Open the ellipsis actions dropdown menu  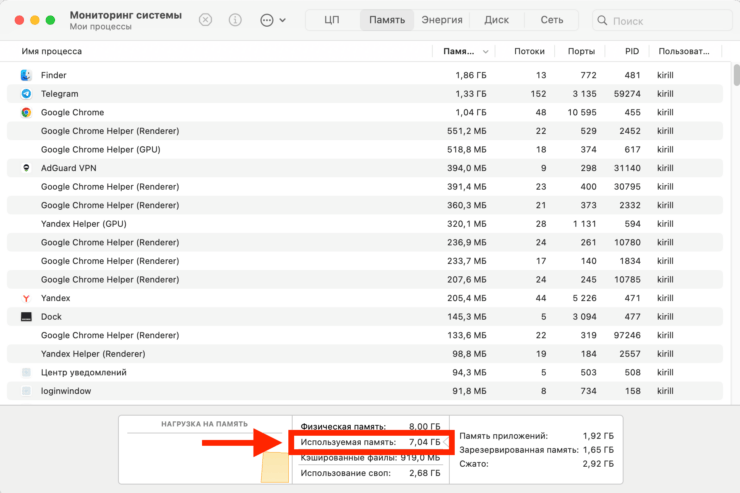[271, 20]
